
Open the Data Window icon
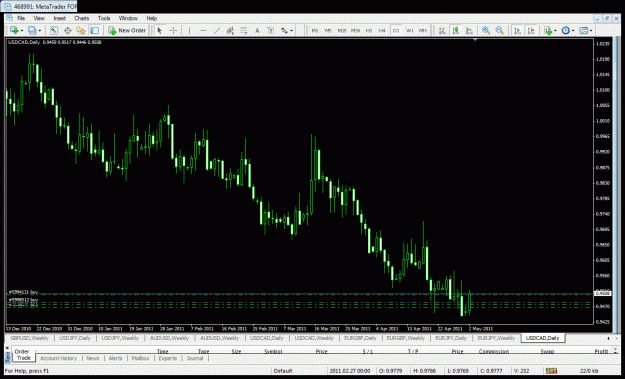(68, 30)
